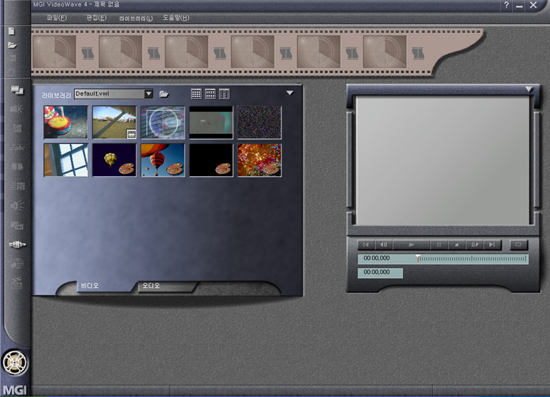Click the upper 00:00.000 timecode field

377,258
